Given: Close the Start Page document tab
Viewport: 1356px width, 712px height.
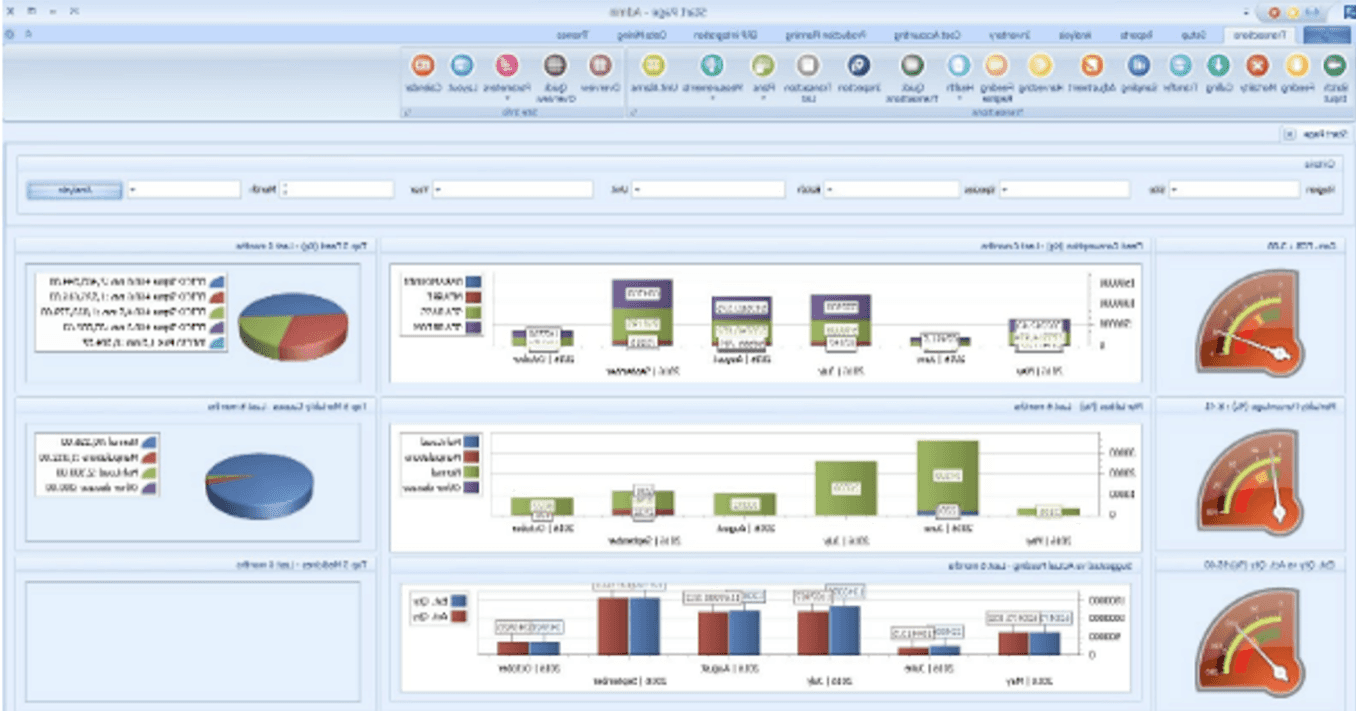Looking at the screenshot, I should [1289, 133].
